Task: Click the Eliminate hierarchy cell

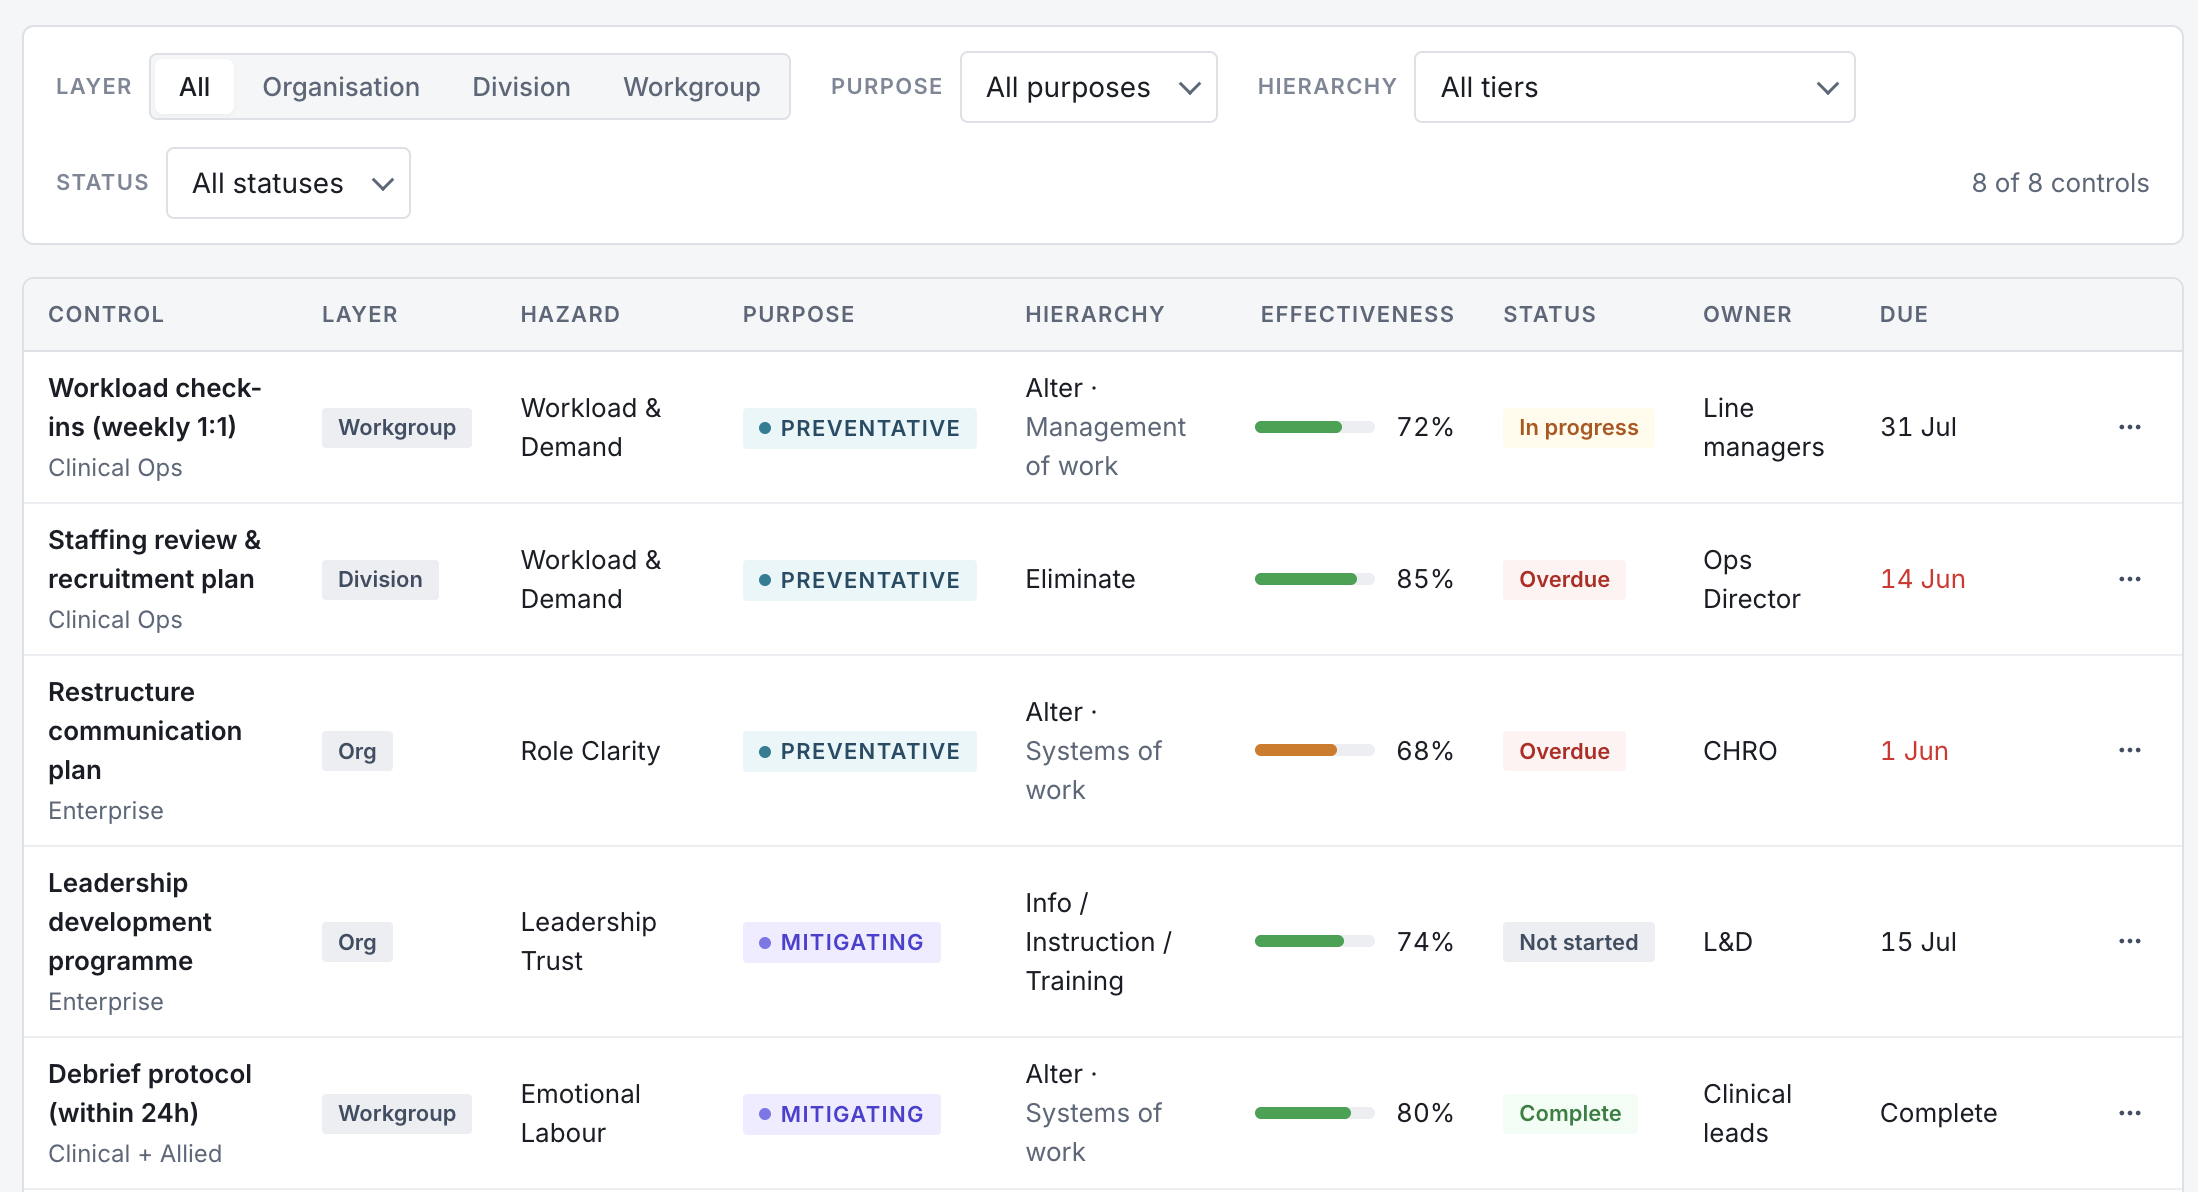Action: coord(1080,579)
